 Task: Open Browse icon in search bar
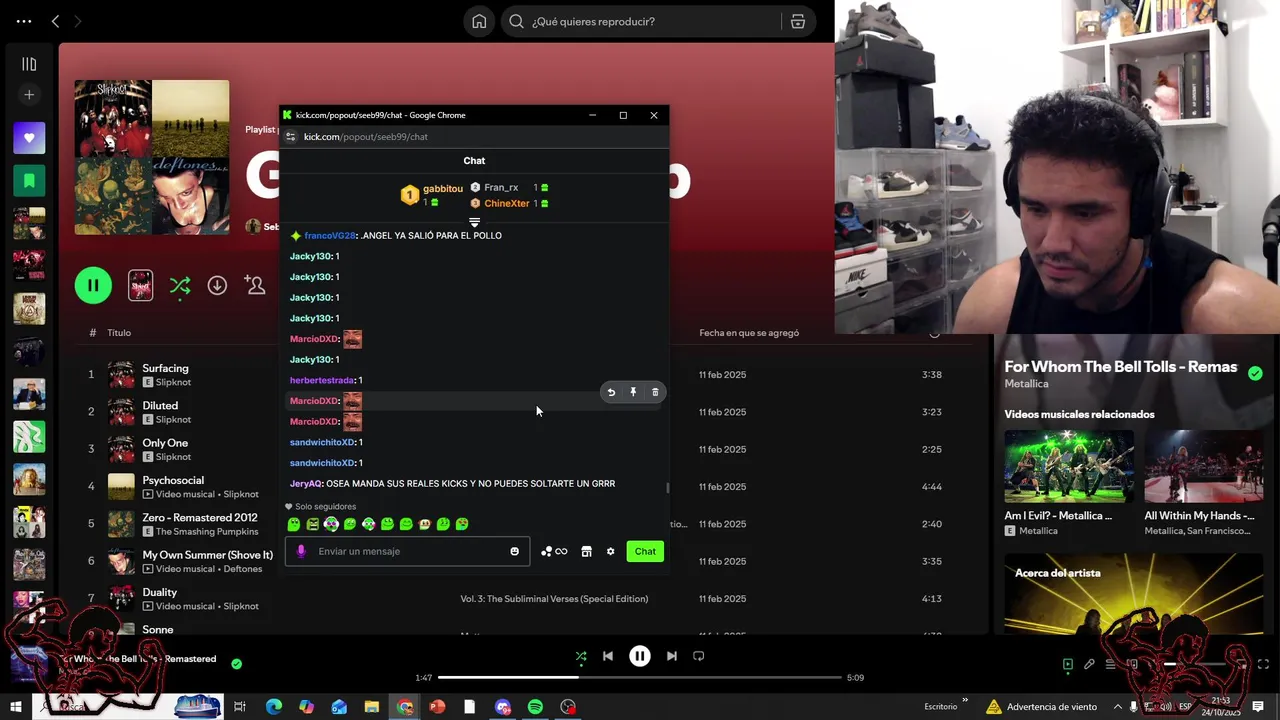point(797,21)
